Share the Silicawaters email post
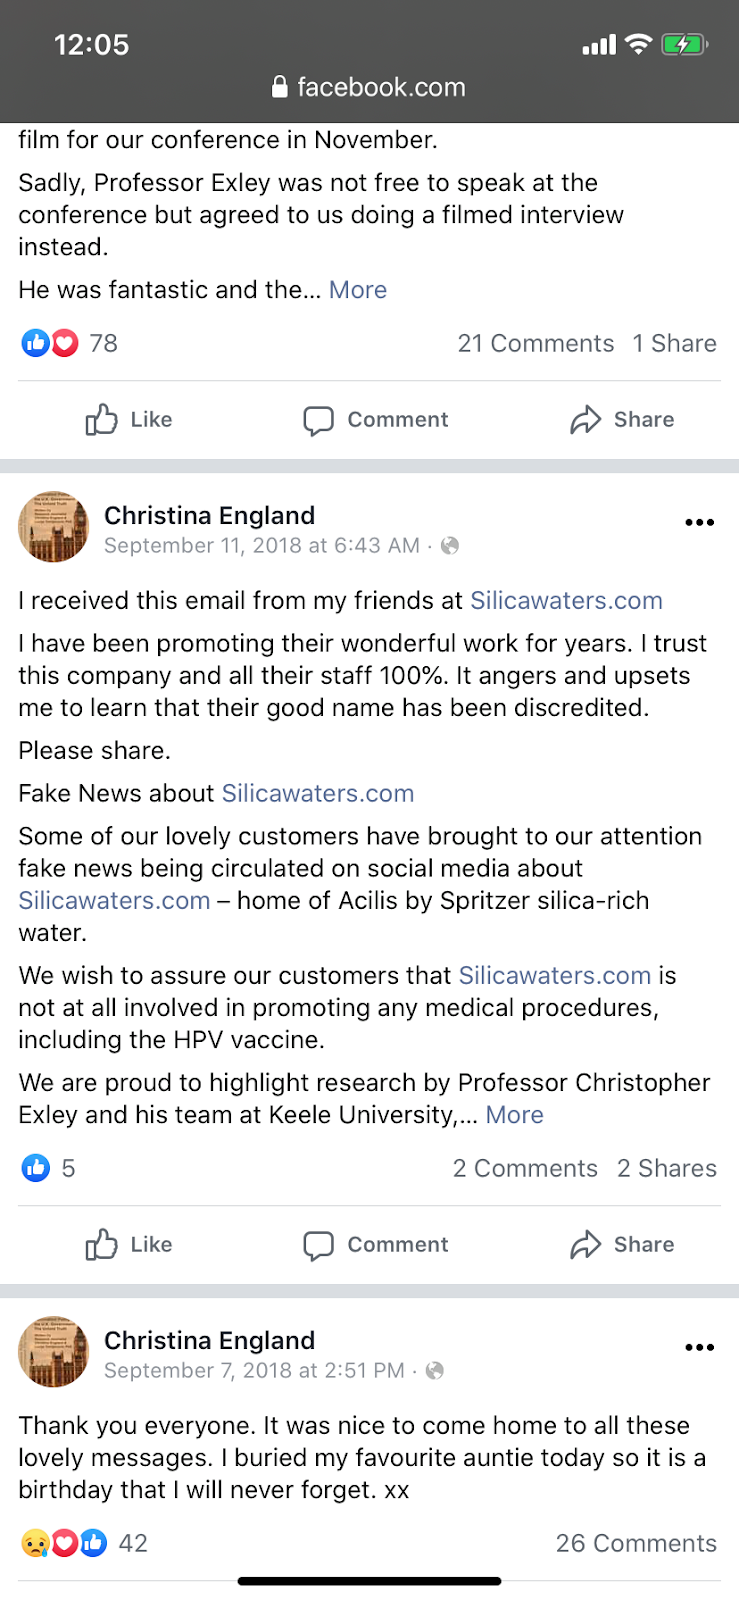Screen dimensions: 739x1600 (622, 1245)
